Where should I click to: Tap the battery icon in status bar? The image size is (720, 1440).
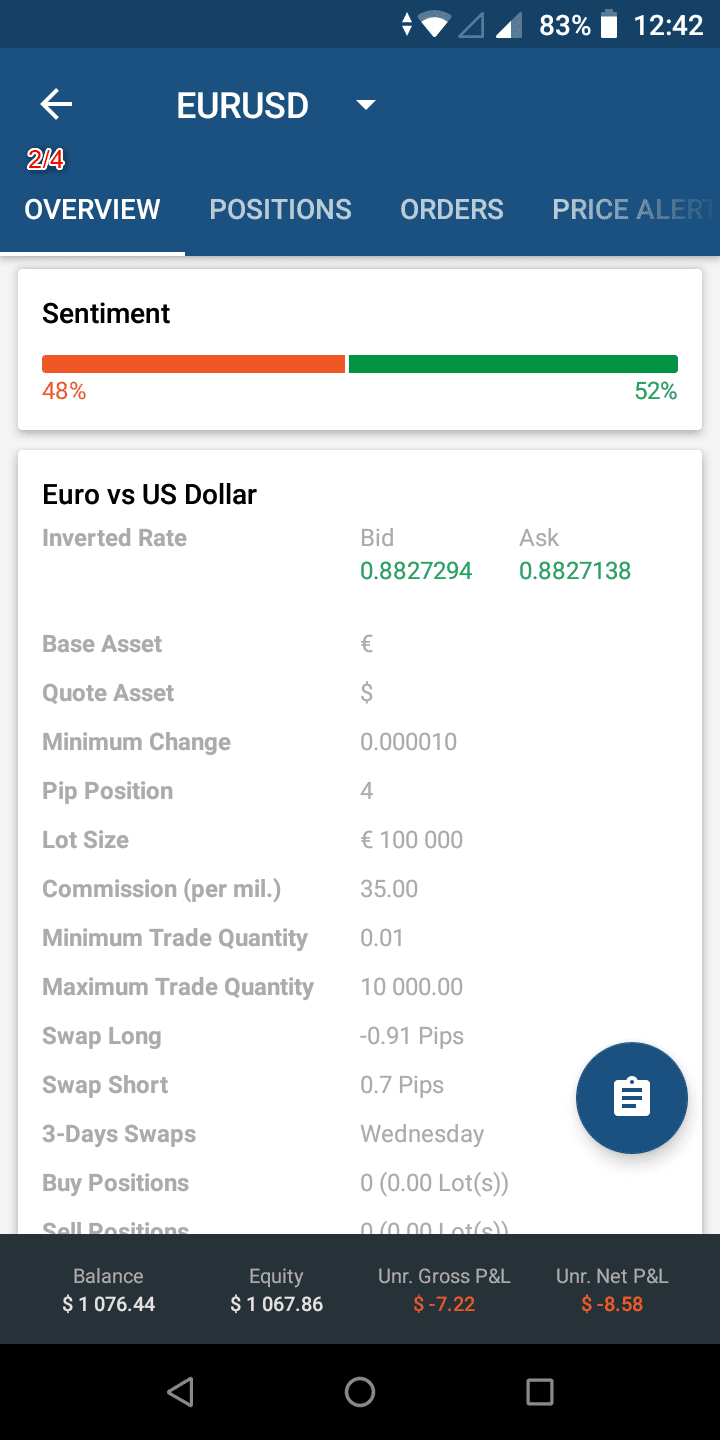click(609, 25)
